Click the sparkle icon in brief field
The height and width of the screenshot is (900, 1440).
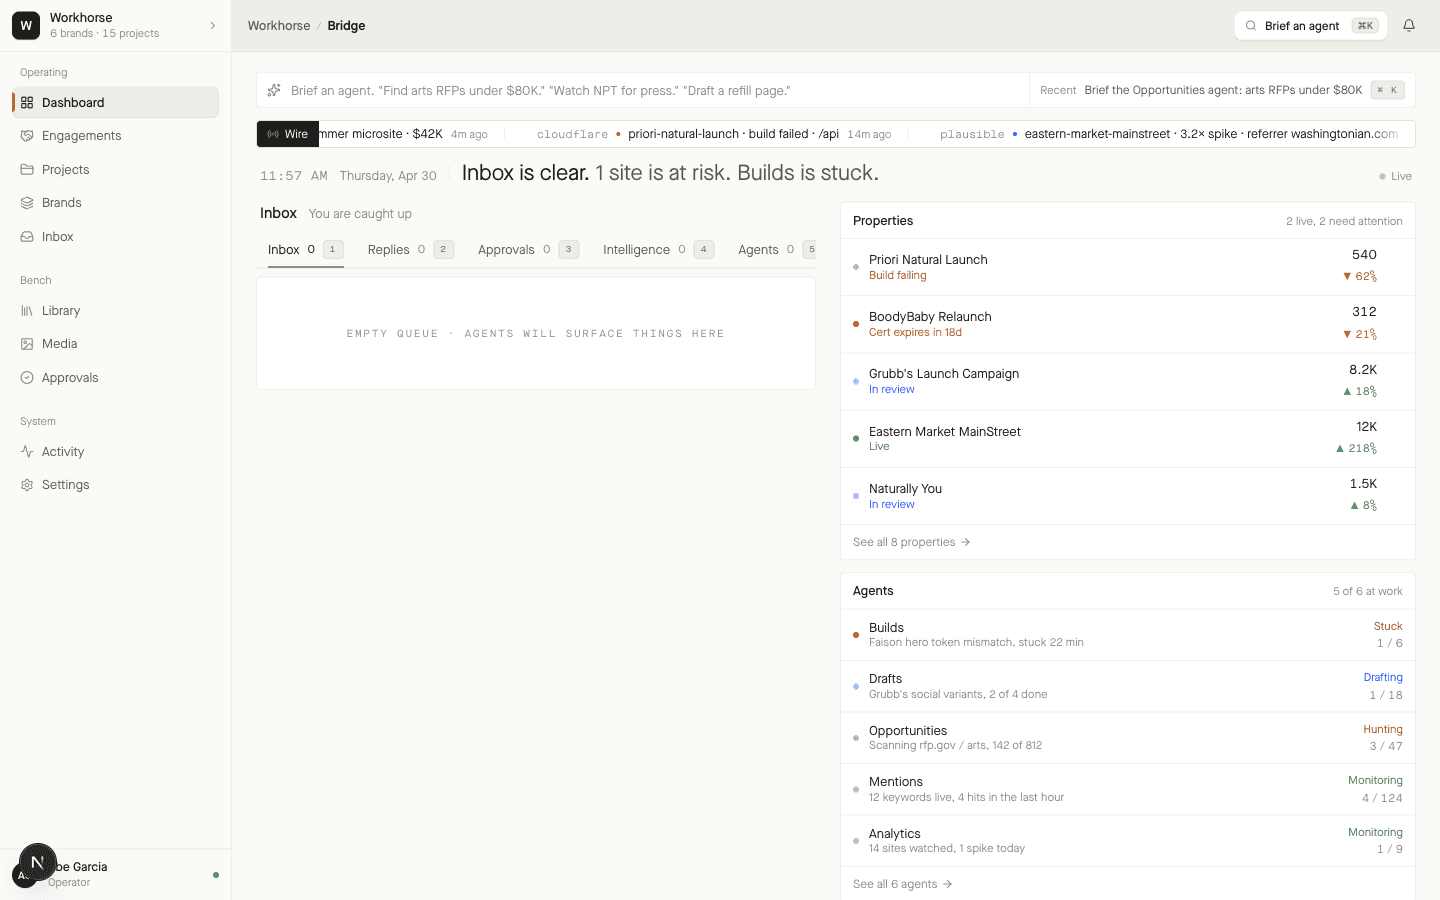point(274,90)
